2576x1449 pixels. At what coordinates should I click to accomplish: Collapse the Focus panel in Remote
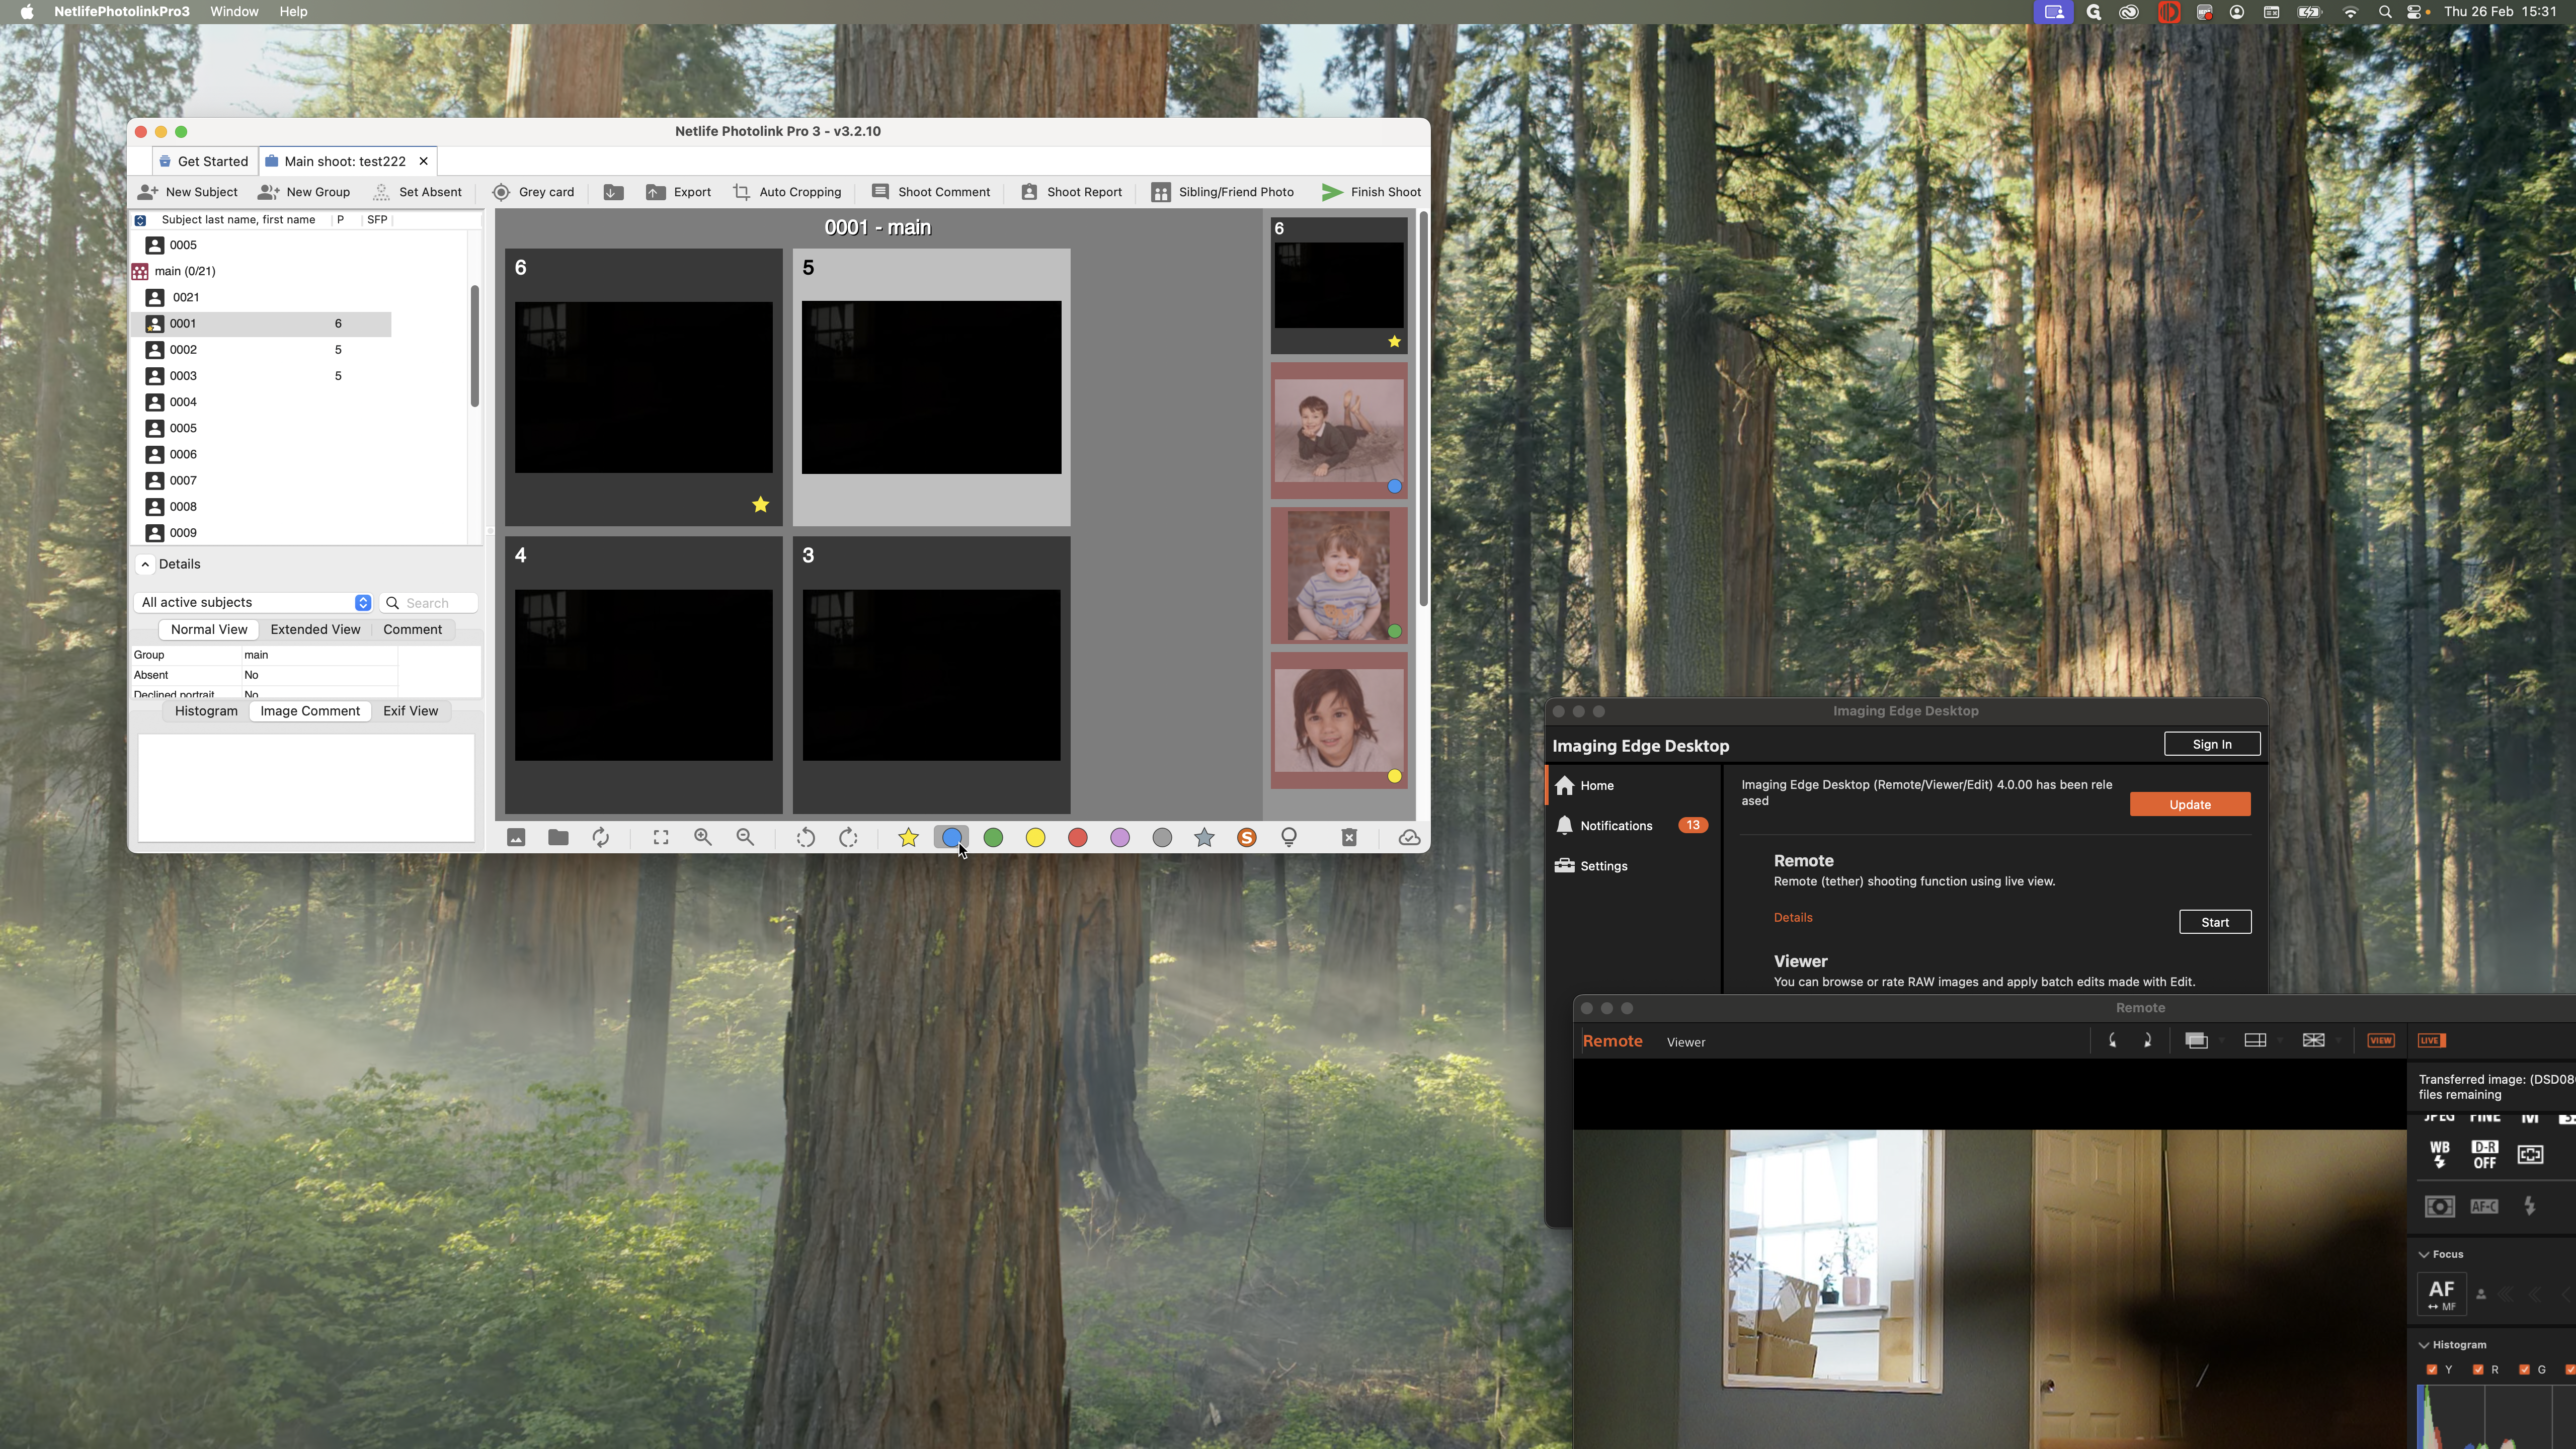[2424, 1254]
